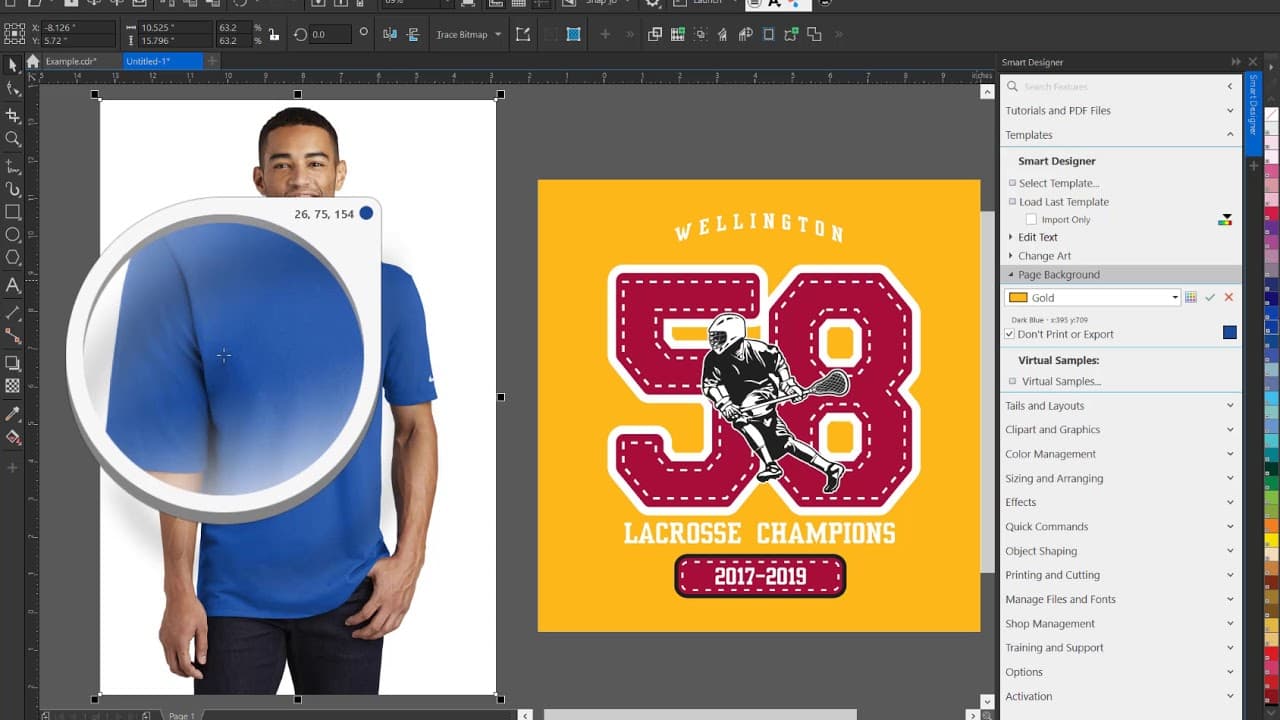Image resolution: width=1280 pixels, height=720 pixels.
Task: Click the mirror vertically icon
Action: 414,34
